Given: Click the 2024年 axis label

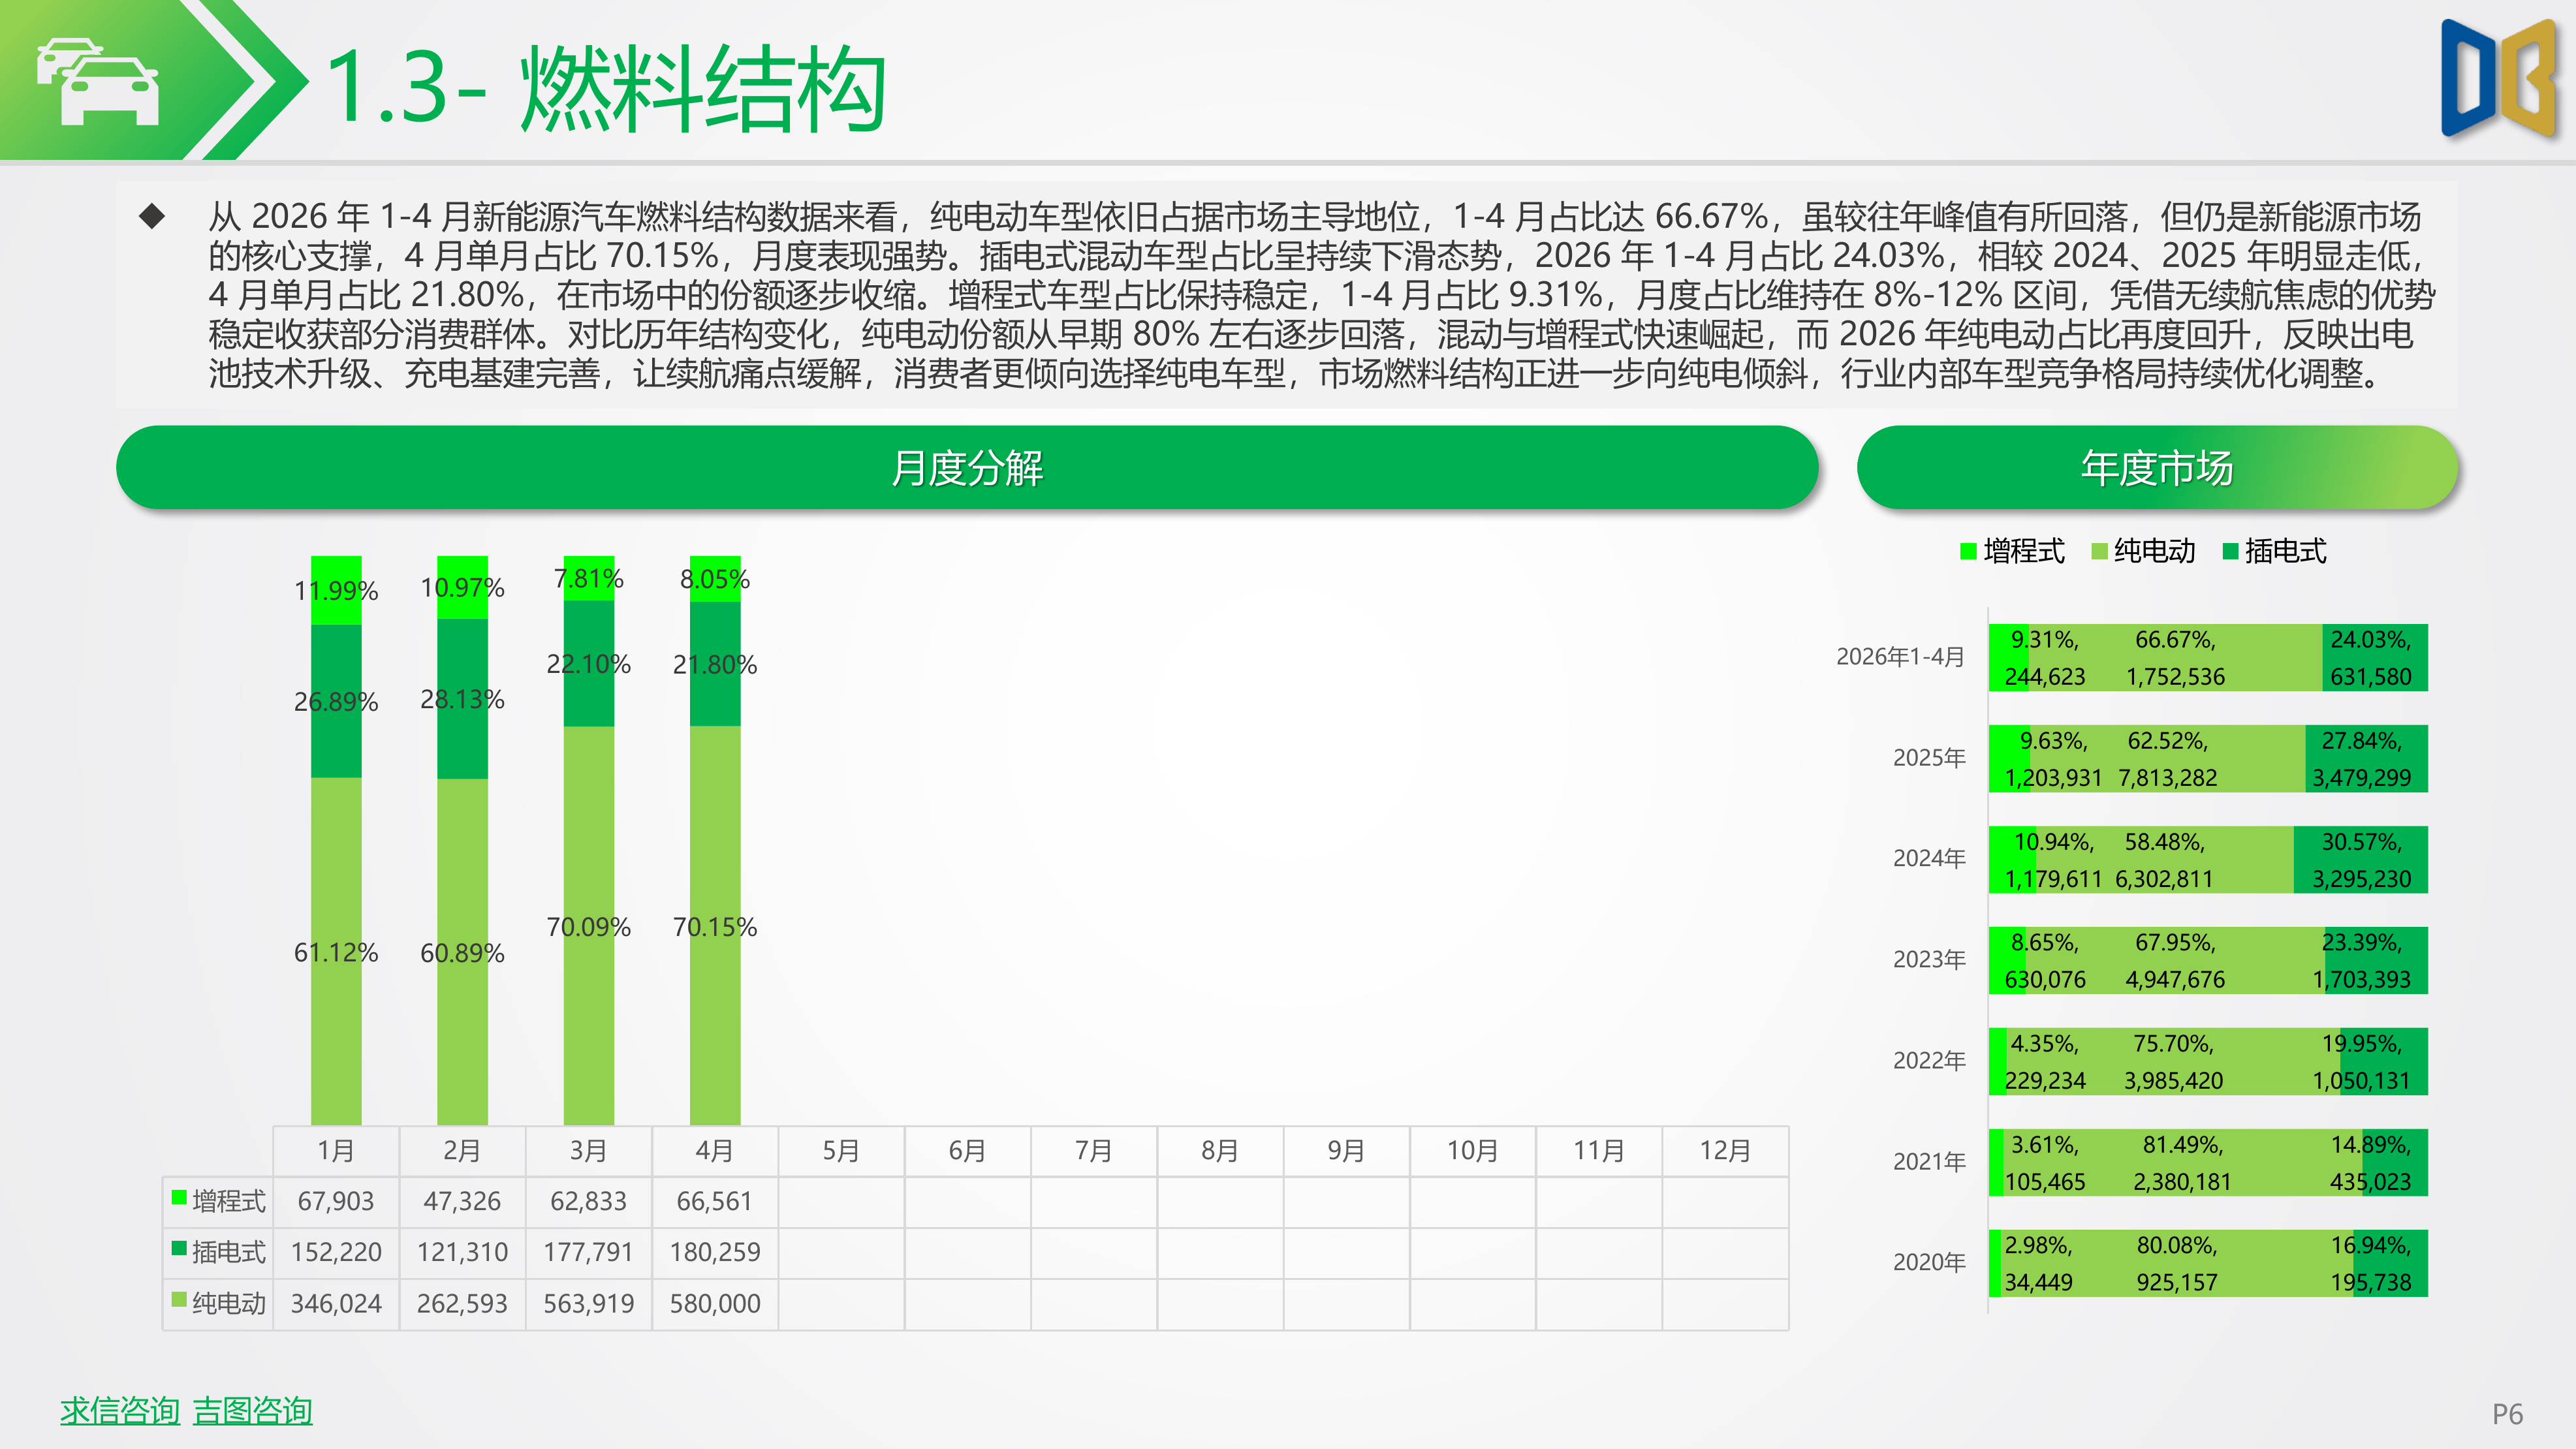Looking at the screenshot, I should [x=1929, y=859].
